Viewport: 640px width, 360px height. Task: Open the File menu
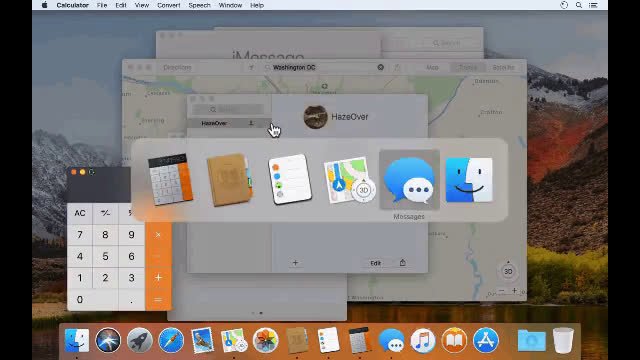[x=102, y=5]
